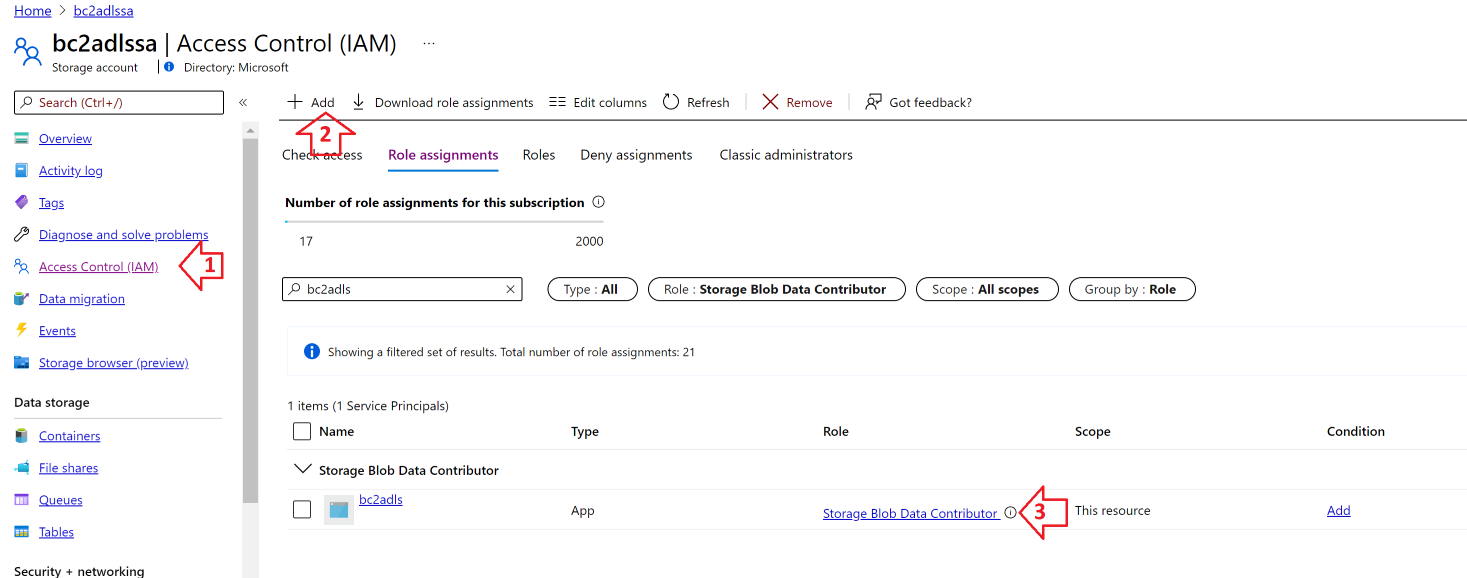Viewport: 1467px width, 578px height.
Task: Open the Group by : Role filter
Action: pos(1132,289)
